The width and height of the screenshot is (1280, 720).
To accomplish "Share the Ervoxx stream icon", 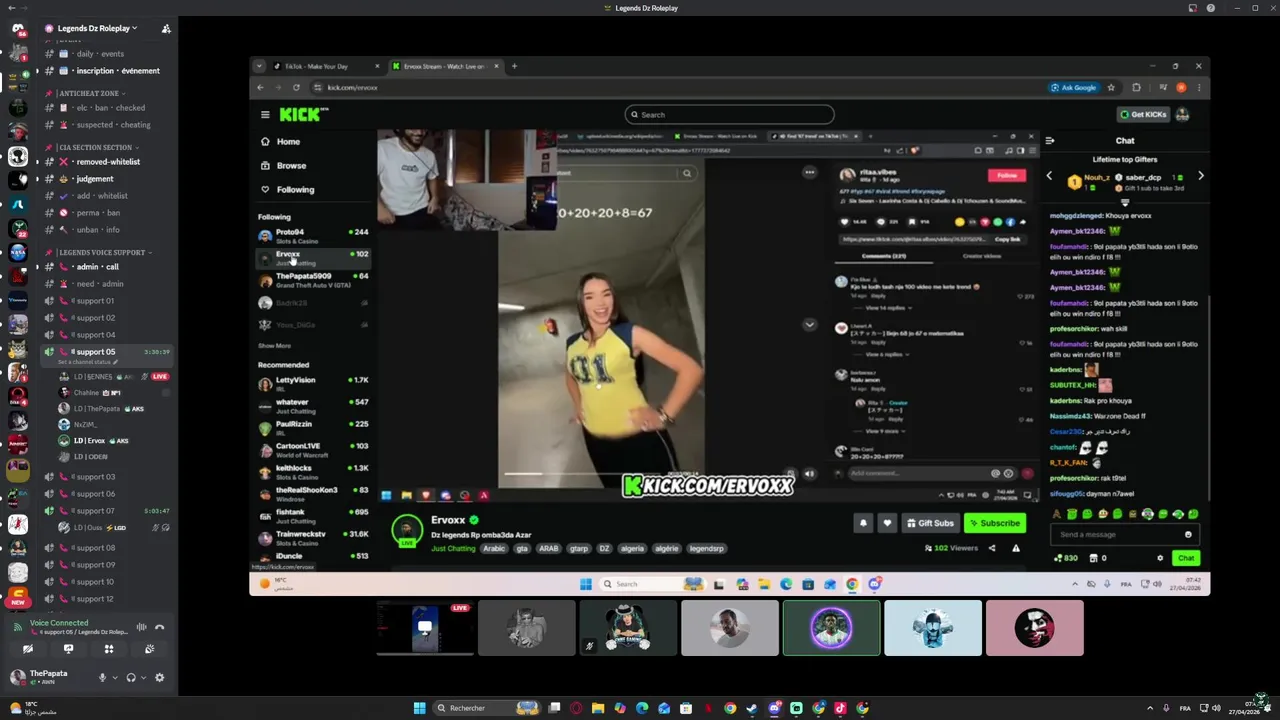I will [x=992, y=548].
